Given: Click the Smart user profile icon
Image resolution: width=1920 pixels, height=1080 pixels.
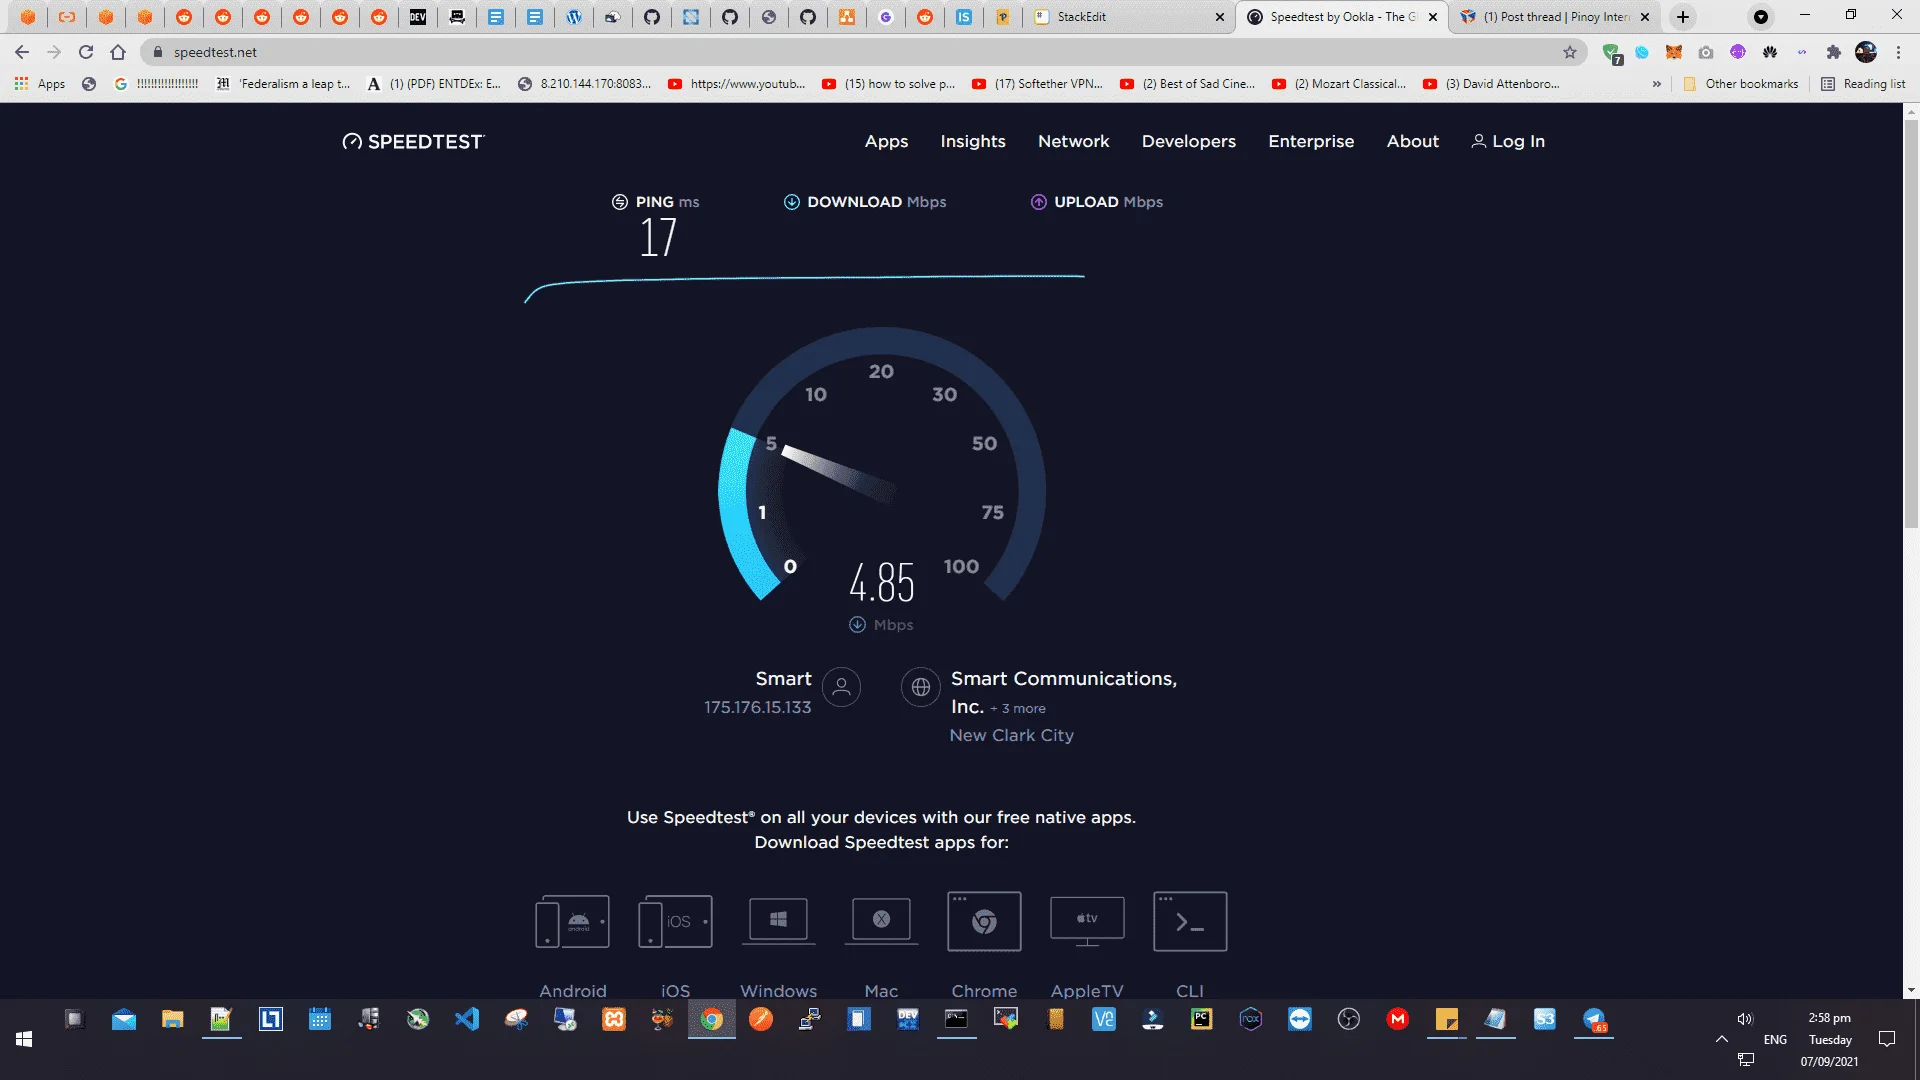Looking at the screenshot, I should (841, 687).
